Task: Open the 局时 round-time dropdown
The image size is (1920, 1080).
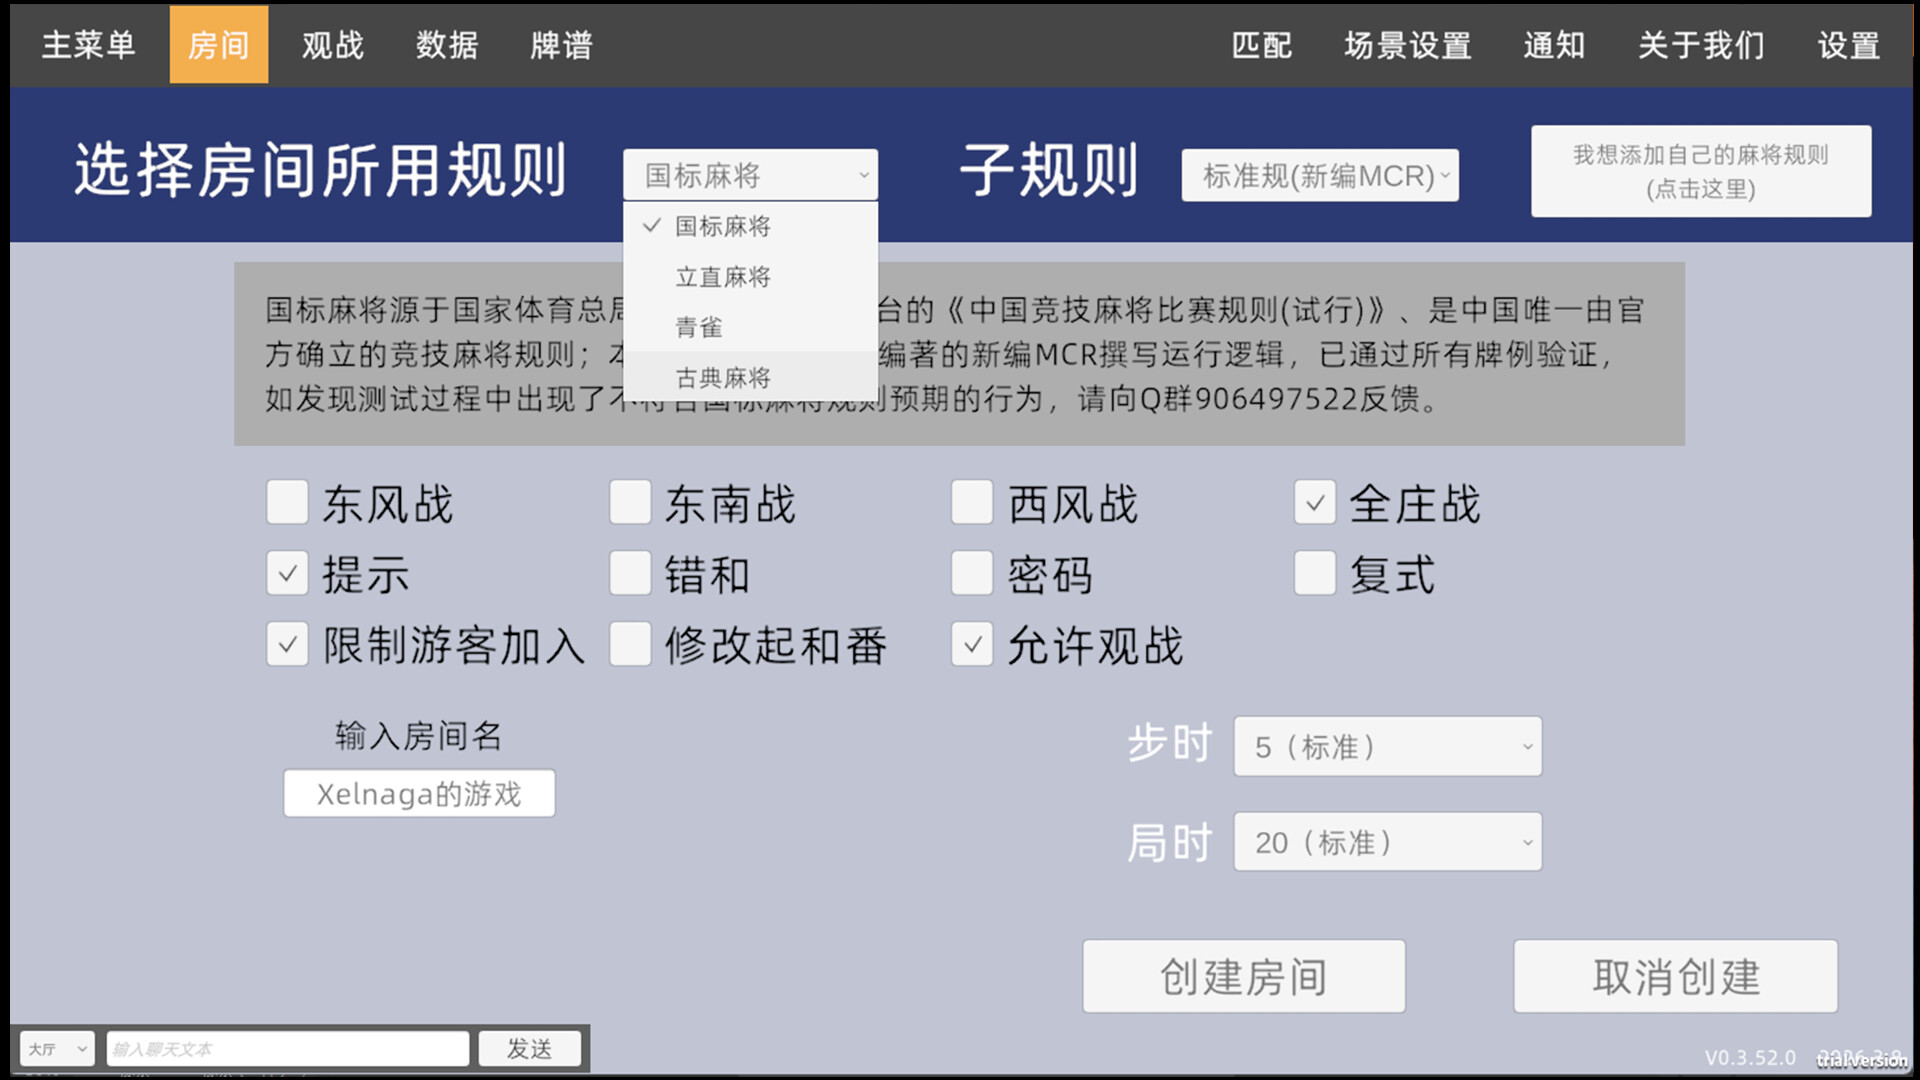Action: click(1387, 843)
